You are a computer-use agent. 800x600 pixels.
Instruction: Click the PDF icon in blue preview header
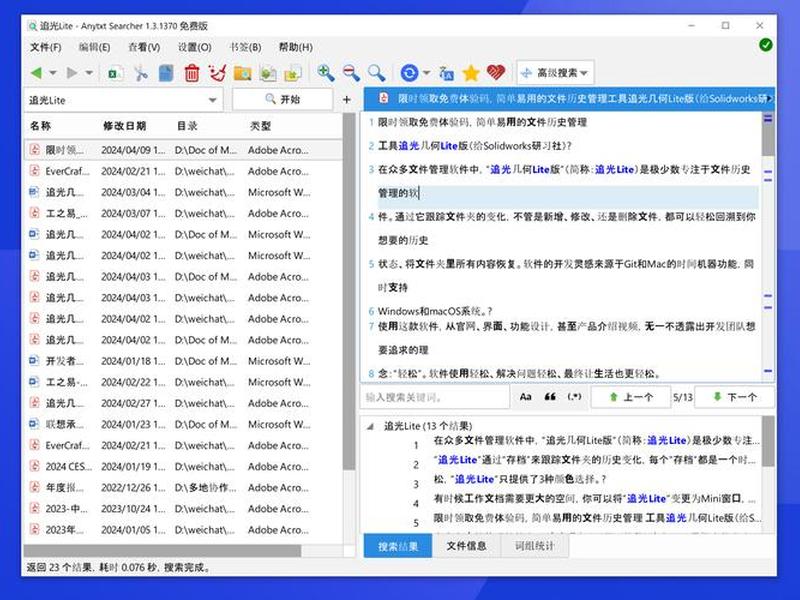(x=383, y=98)
